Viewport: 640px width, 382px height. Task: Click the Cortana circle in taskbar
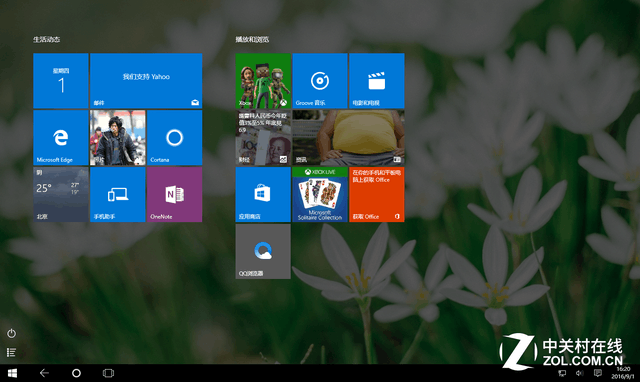[76, 373]
